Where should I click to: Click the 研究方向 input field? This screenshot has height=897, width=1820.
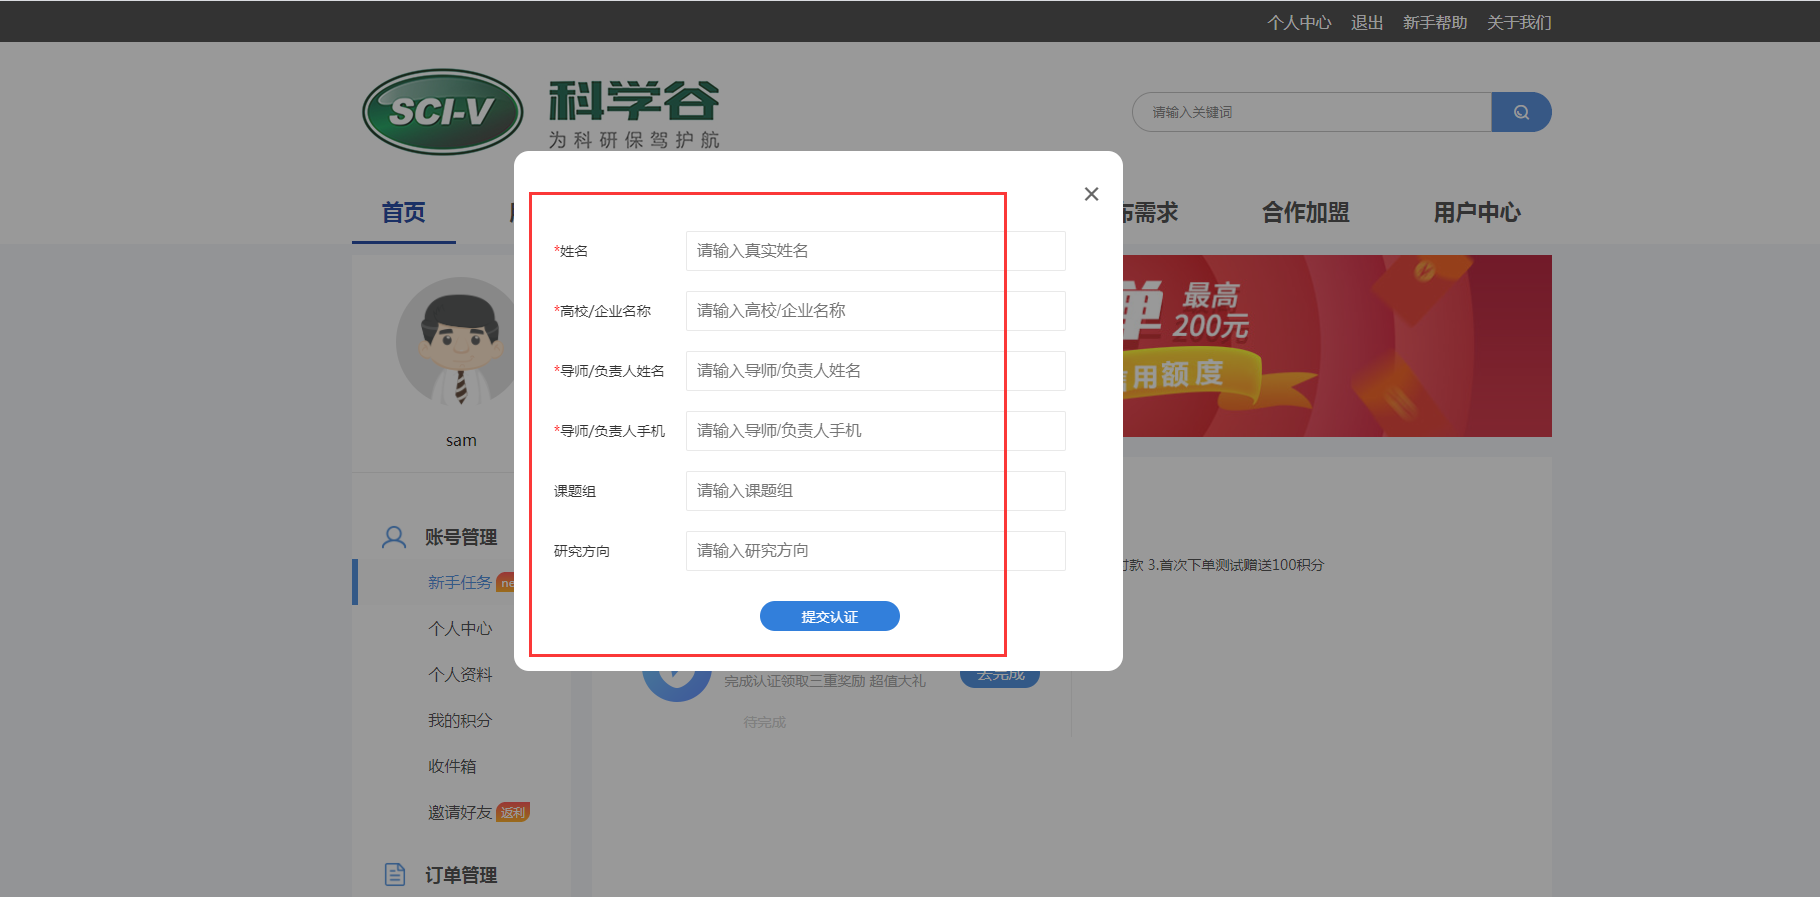point(875,551)
